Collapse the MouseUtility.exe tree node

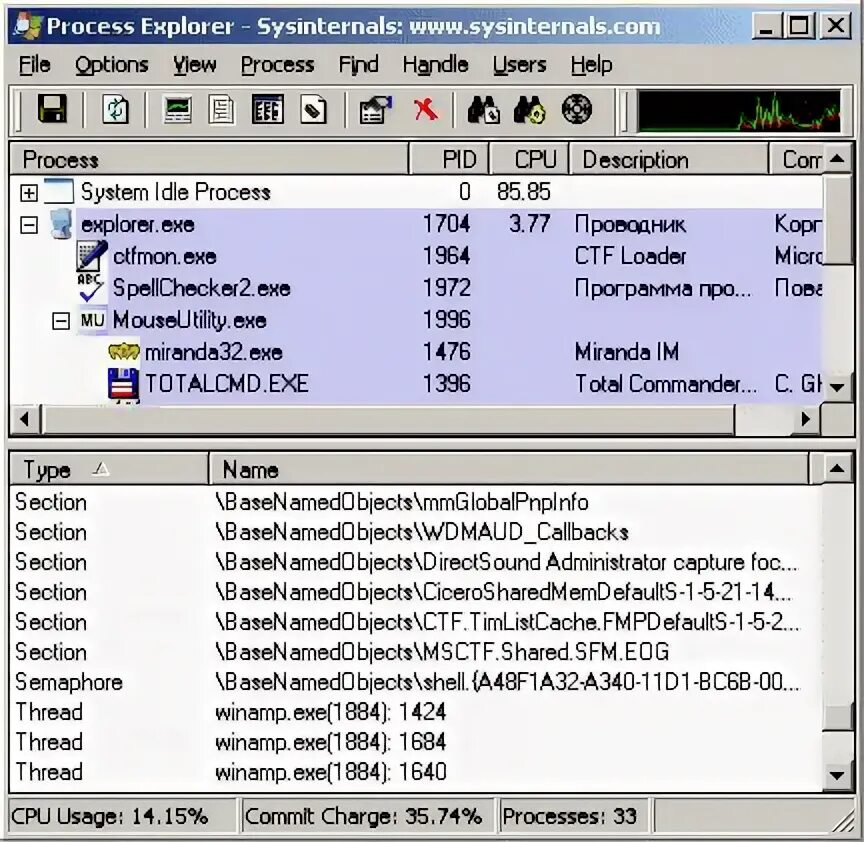click(x=61, y=321)
